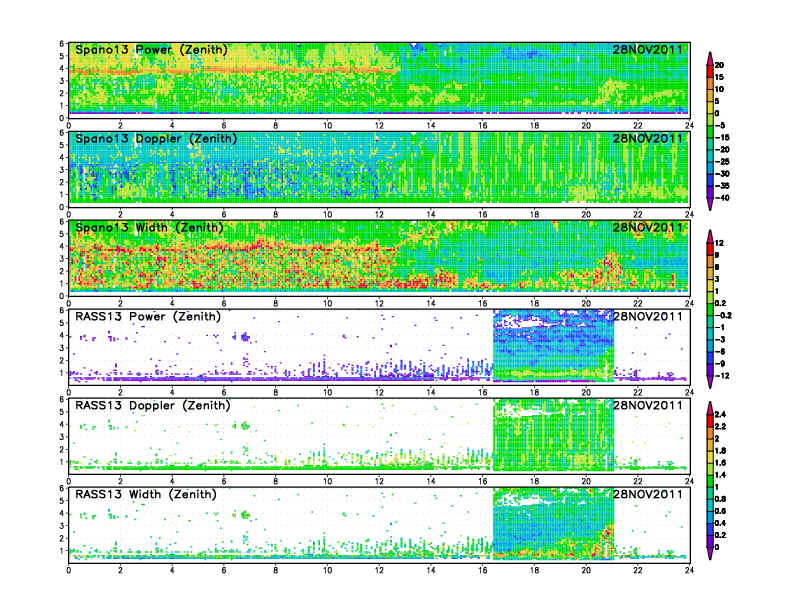Click the green 1-to-1.4 segment of bottom colorbar
Viewport: 792px width, 612px height.
coord(710,481)
